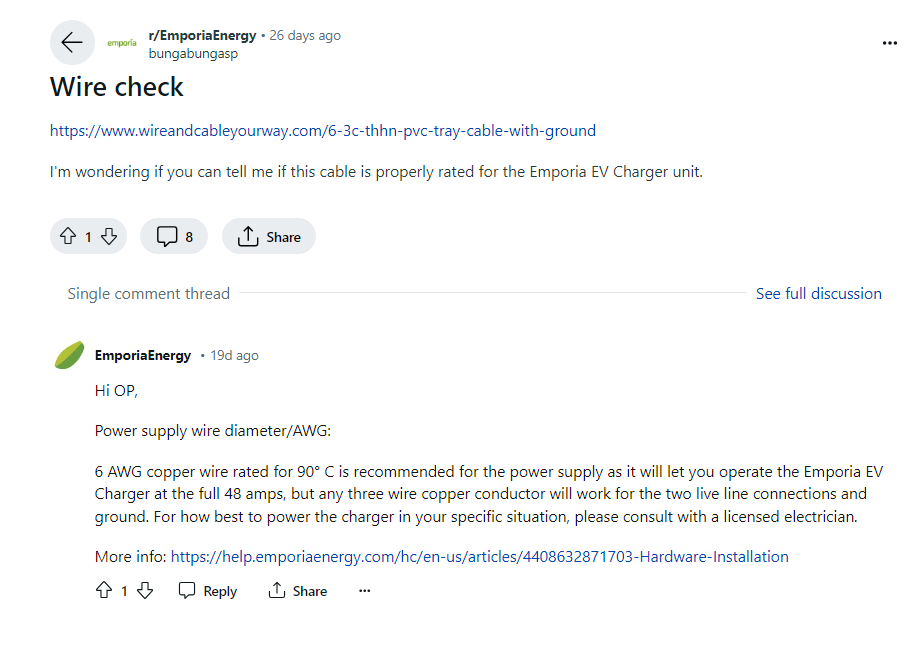904x651 pixels.
Task: Open the post's comments bubble showing 8
Action: pyautogui.click(x=174, y=236)
